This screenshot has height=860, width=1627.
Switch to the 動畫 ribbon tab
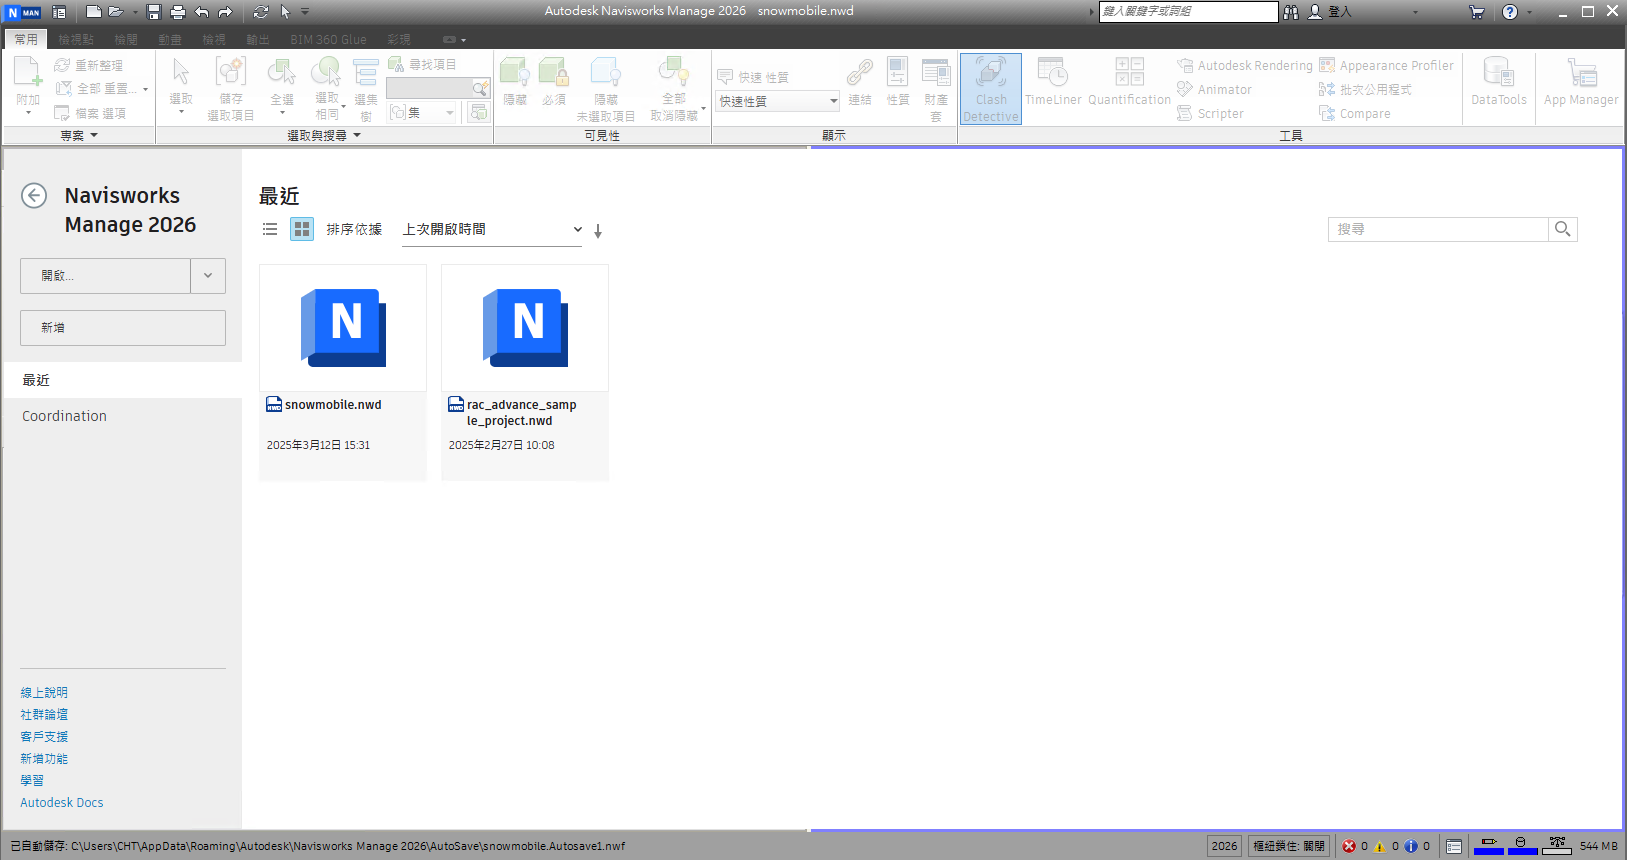(170, 39)
